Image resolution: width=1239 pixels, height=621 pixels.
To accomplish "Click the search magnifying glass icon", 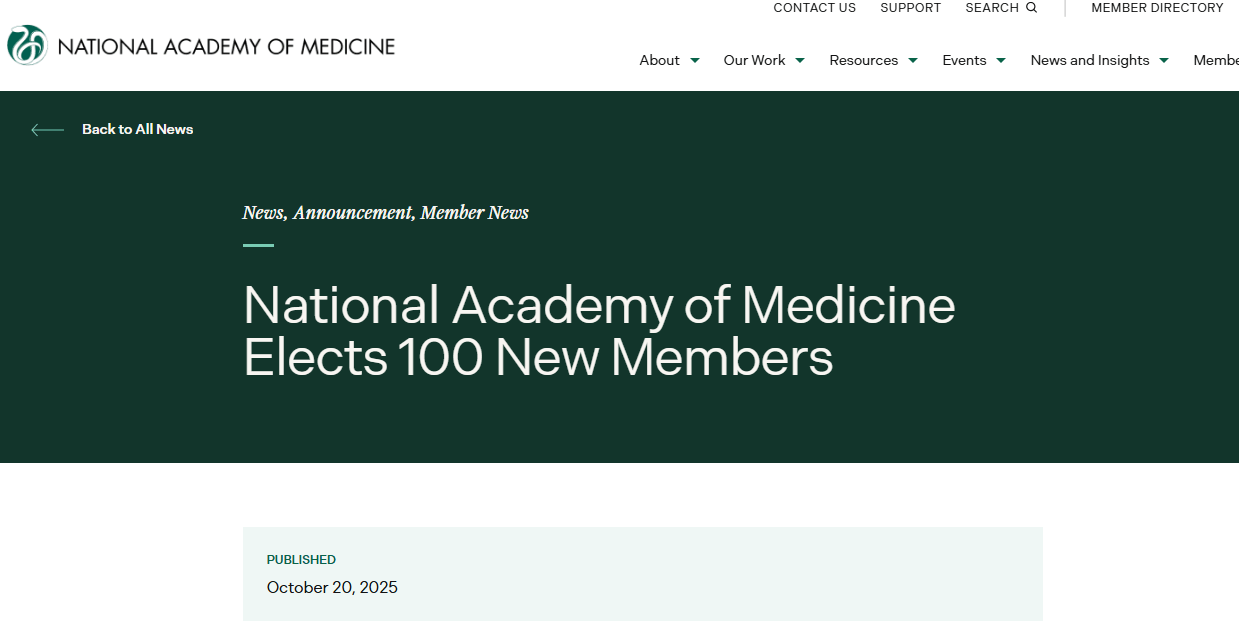I will coord(1032,8).
